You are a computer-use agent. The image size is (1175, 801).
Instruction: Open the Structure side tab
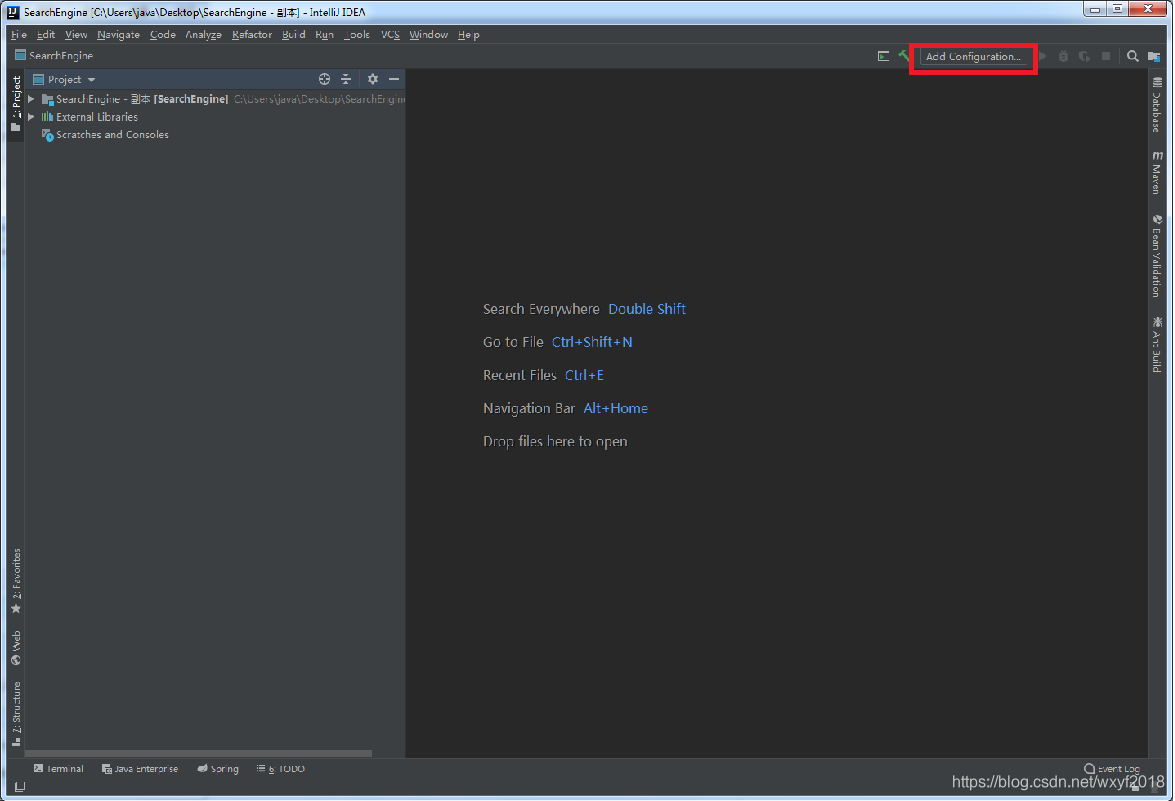[x=16, y=713]
